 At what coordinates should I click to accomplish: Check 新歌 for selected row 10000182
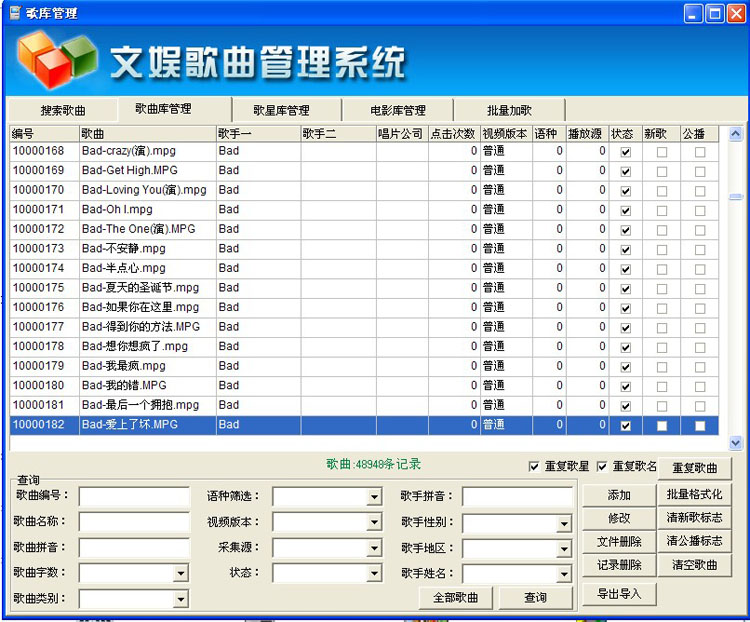point(662,426)
